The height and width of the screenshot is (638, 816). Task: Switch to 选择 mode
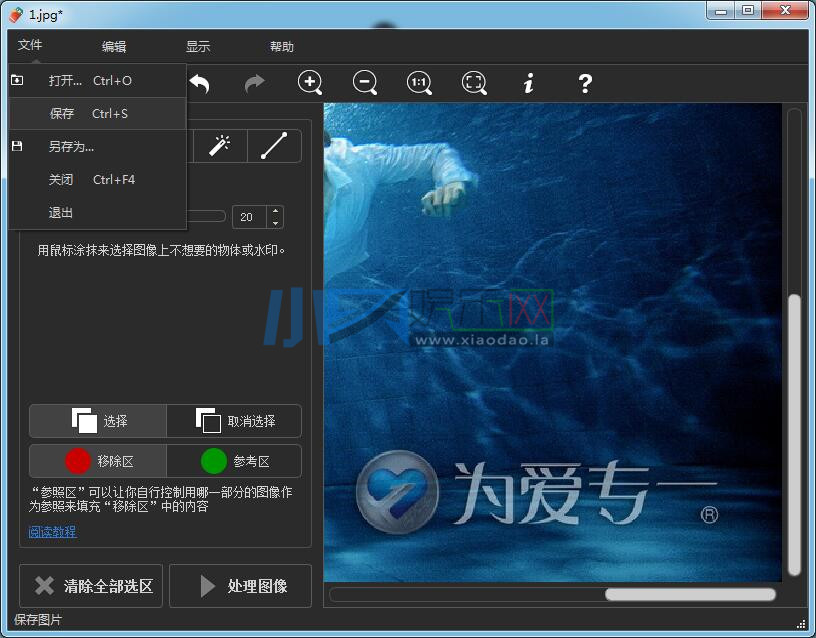pyautogui.click(x=98, y=421)
